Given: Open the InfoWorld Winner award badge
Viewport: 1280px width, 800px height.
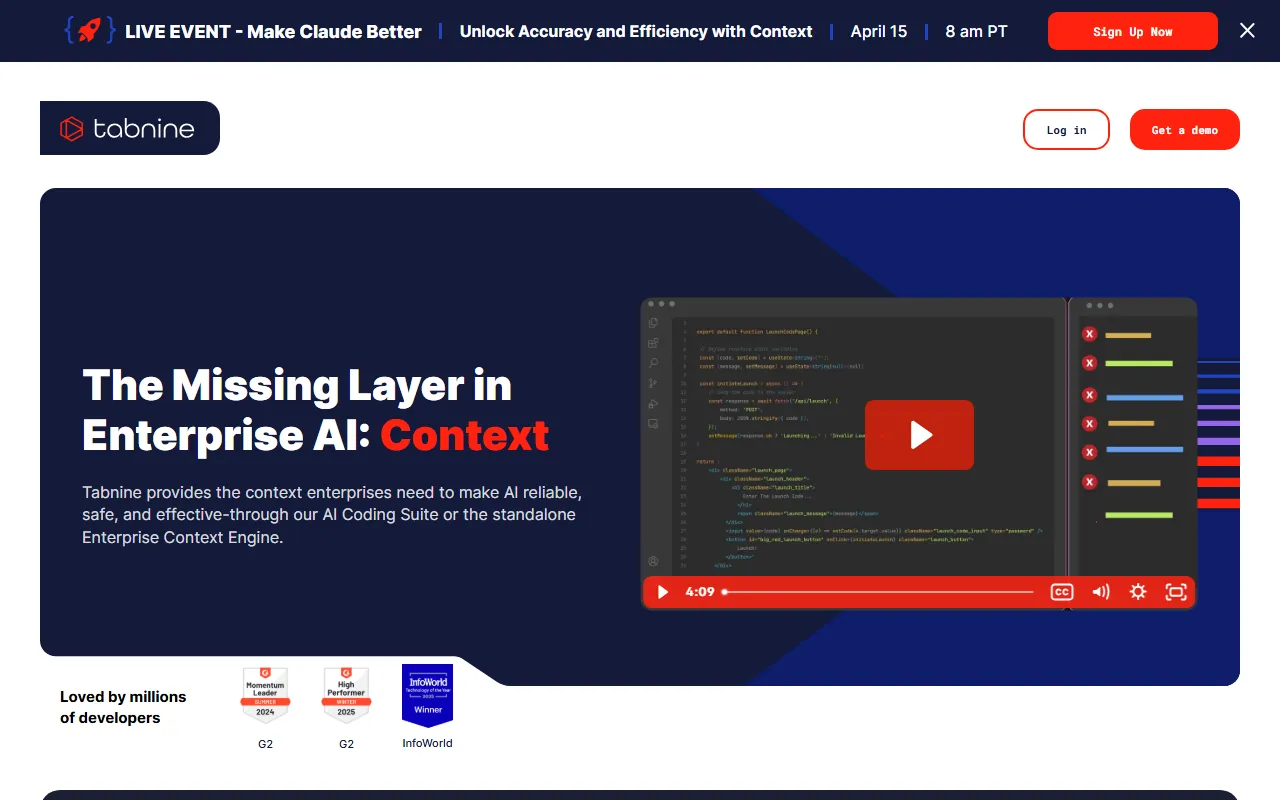Looking at the screenshot, I should pyautogui.click(x=427, y=695).
